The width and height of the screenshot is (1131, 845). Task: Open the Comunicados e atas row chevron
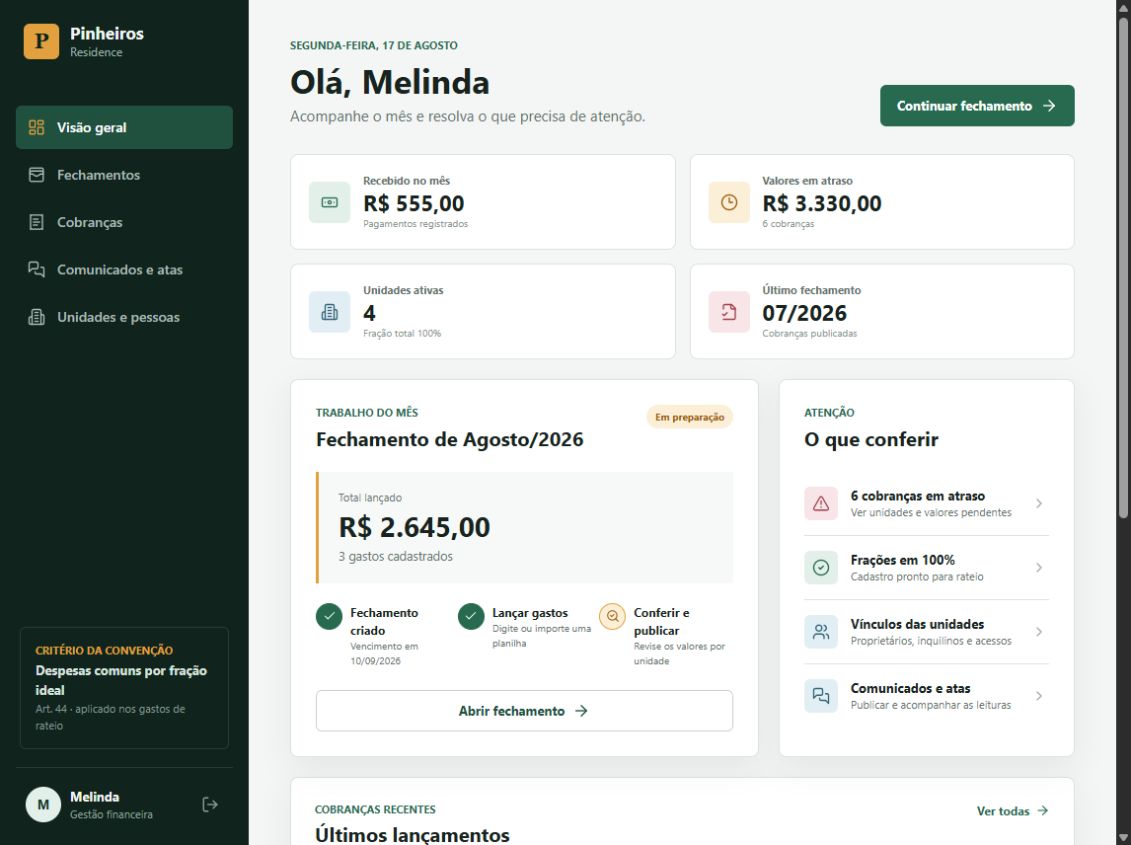1039,696
